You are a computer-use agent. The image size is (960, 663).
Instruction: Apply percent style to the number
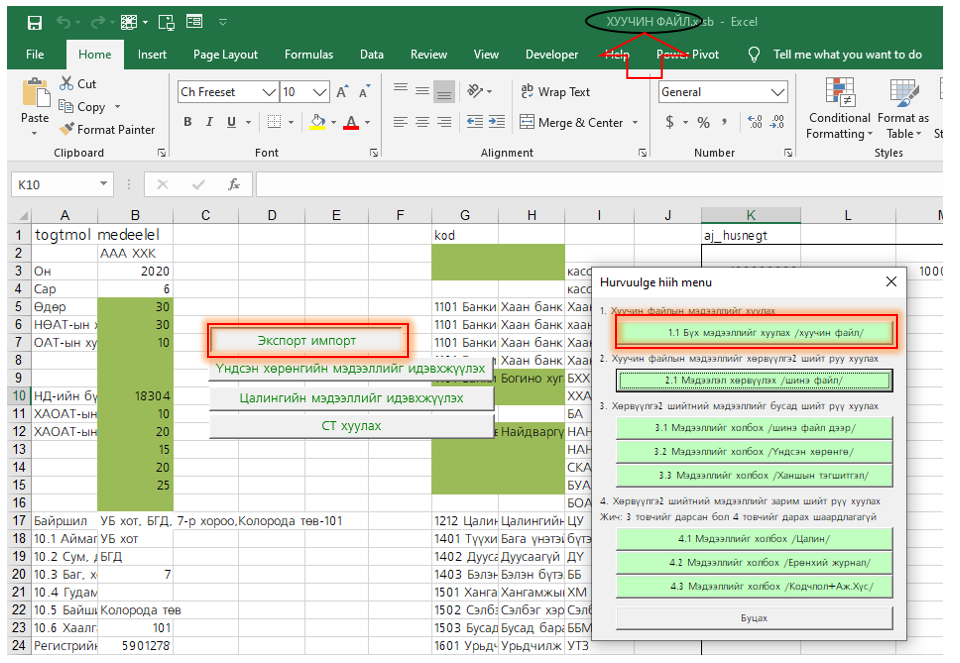[703, 123]
